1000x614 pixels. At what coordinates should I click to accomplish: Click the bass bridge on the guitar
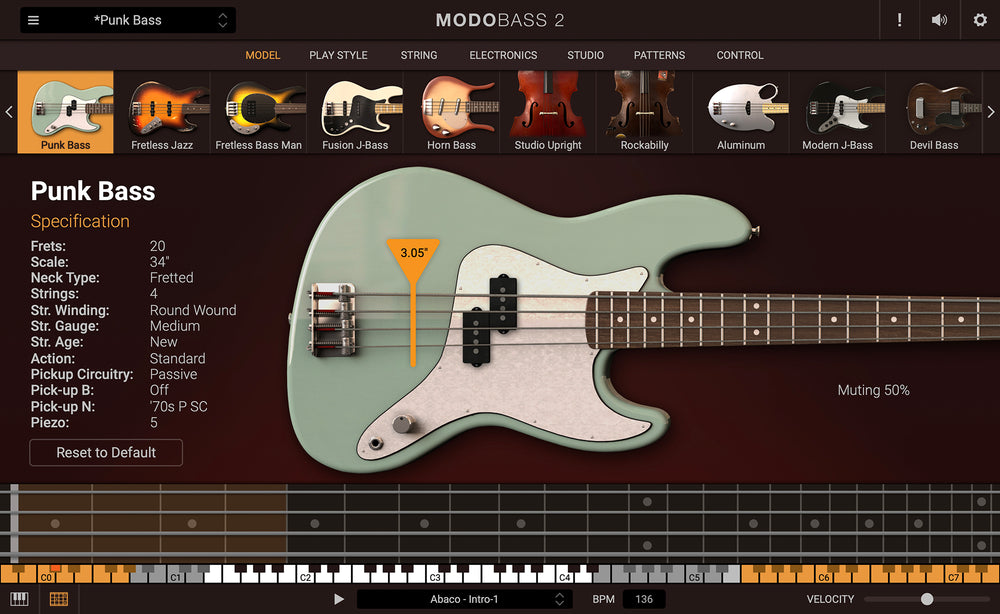coord(332,319)
